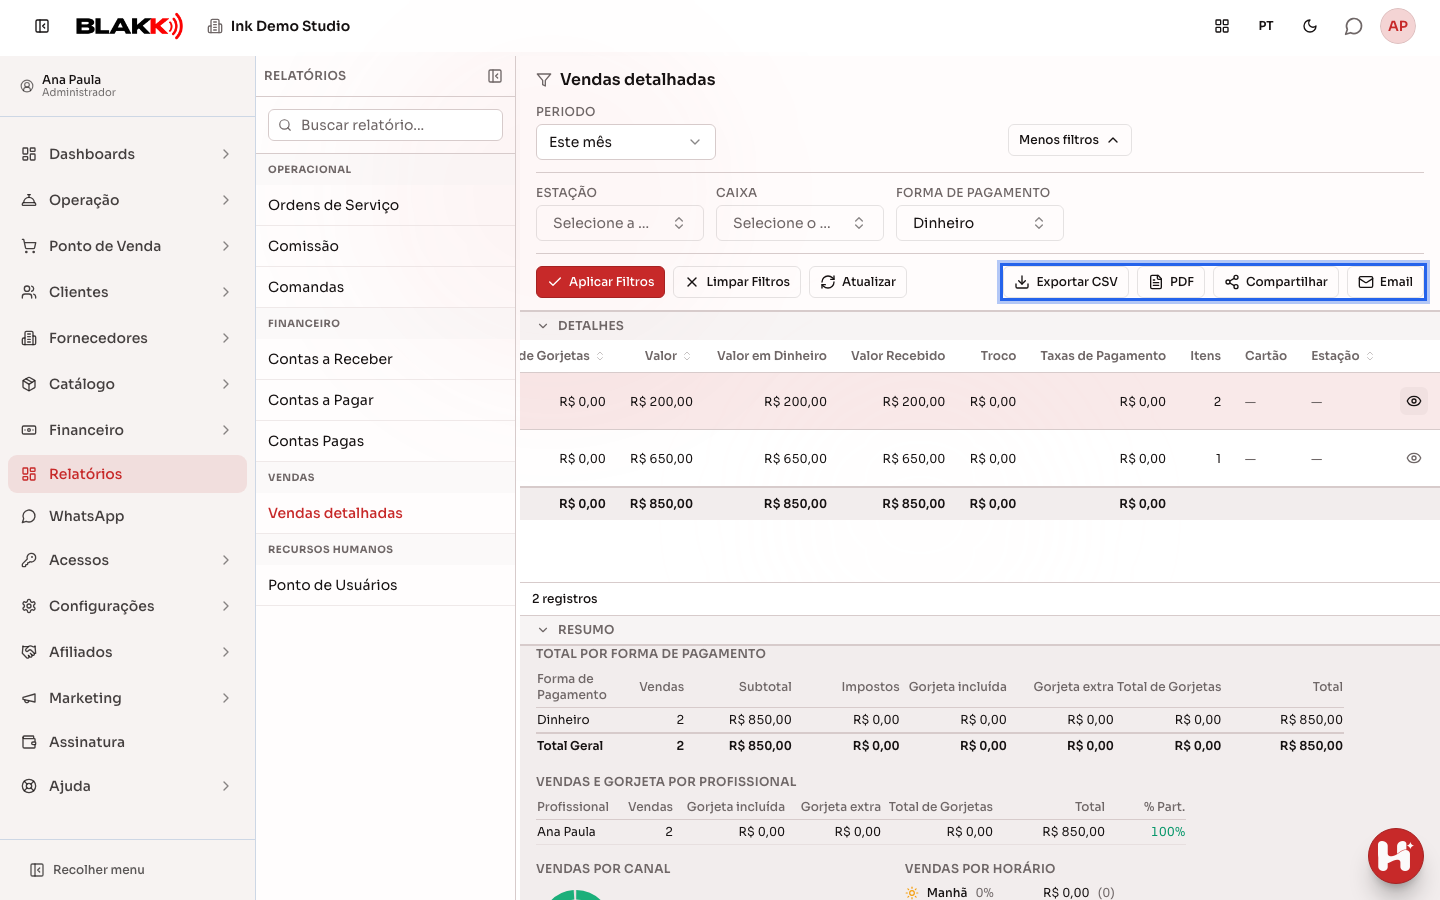1440x900 pixels.
Task: Click the Ajuda lifebuoy icon
Action: (29, 786)
